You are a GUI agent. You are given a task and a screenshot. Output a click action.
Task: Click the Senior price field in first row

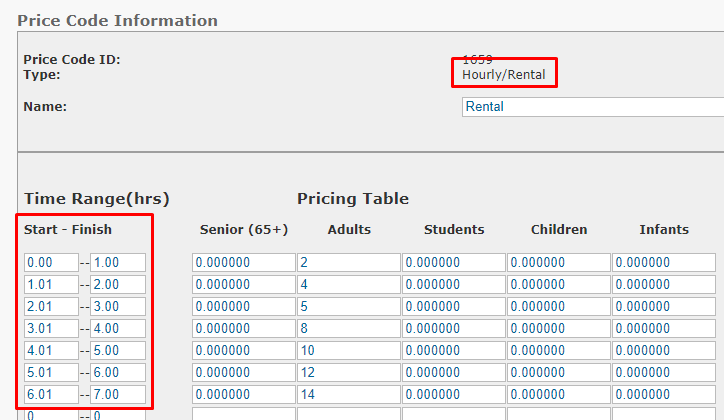243,263
